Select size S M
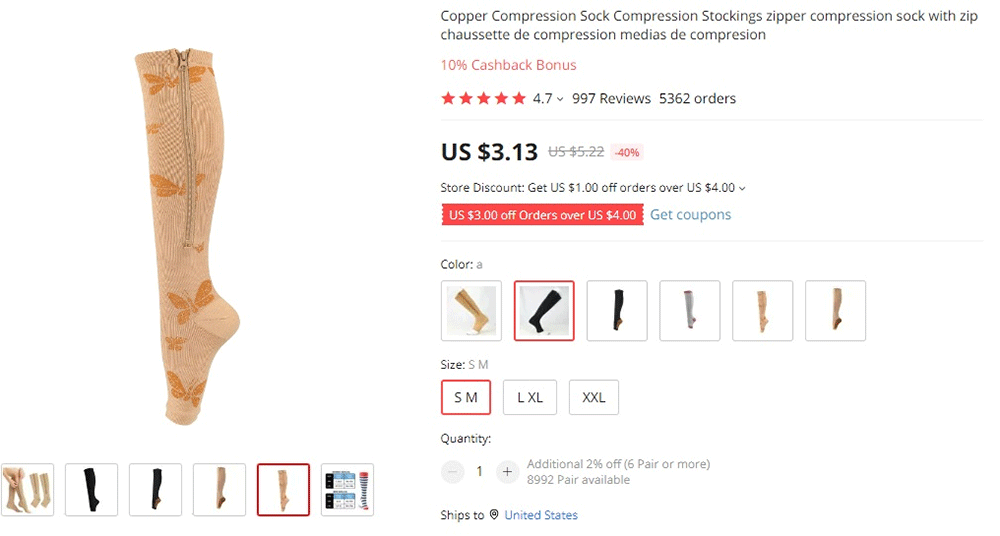The width and height of the screenshot is (1000, 536). (466, 397)
